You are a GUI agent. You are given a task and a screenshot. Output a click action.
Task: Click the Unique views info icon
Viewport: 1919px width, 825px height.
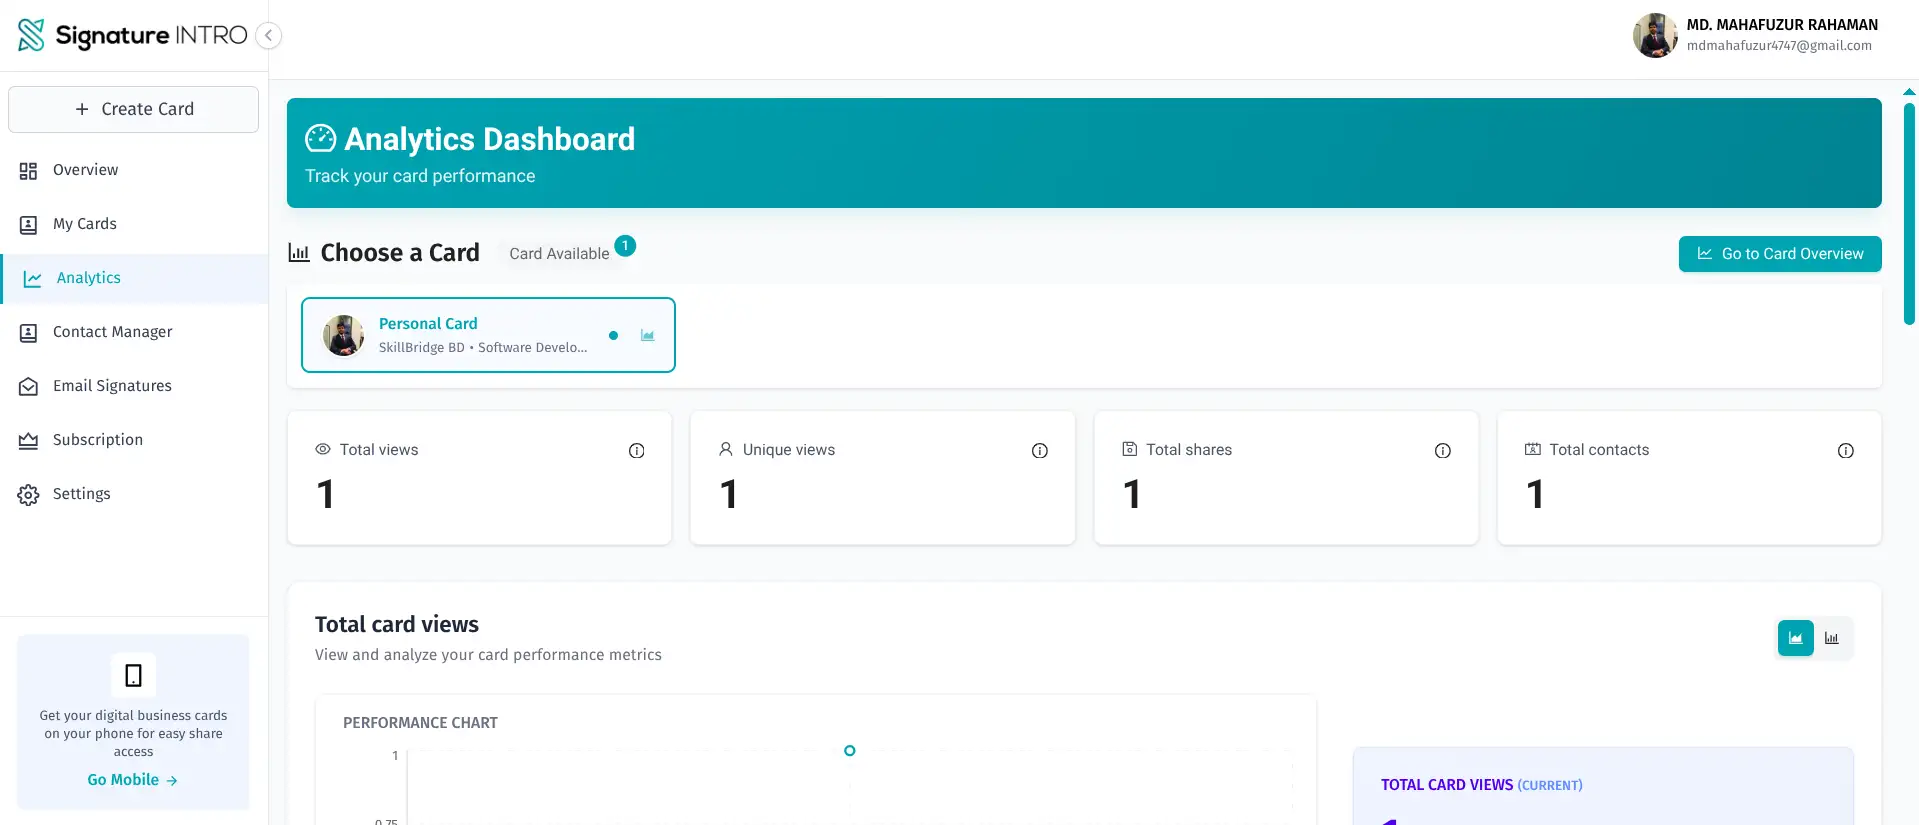click(x=1039, y=451)
